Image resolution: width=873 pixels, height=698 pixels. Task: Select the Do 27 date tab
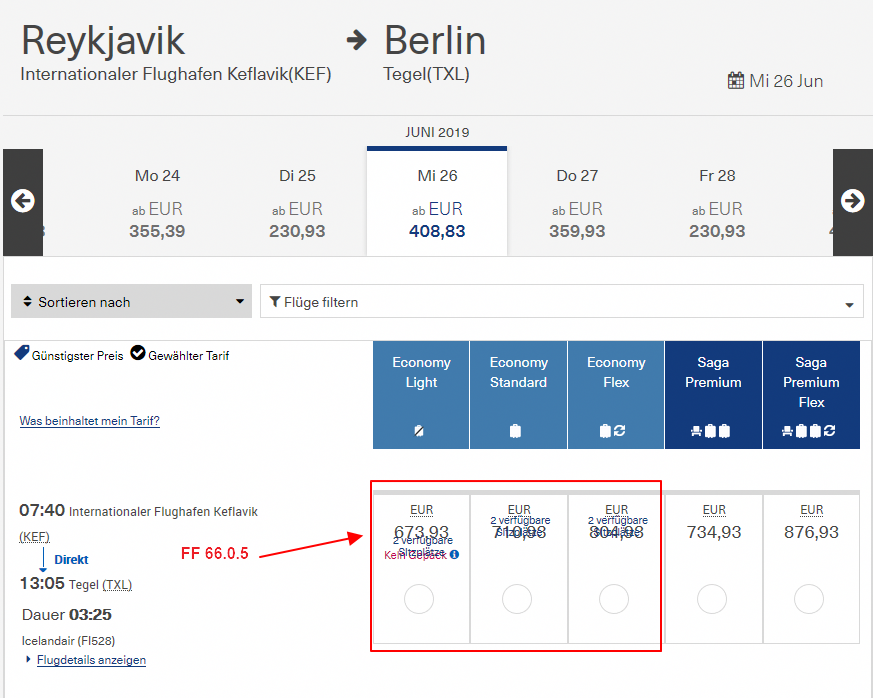point(577,203)
